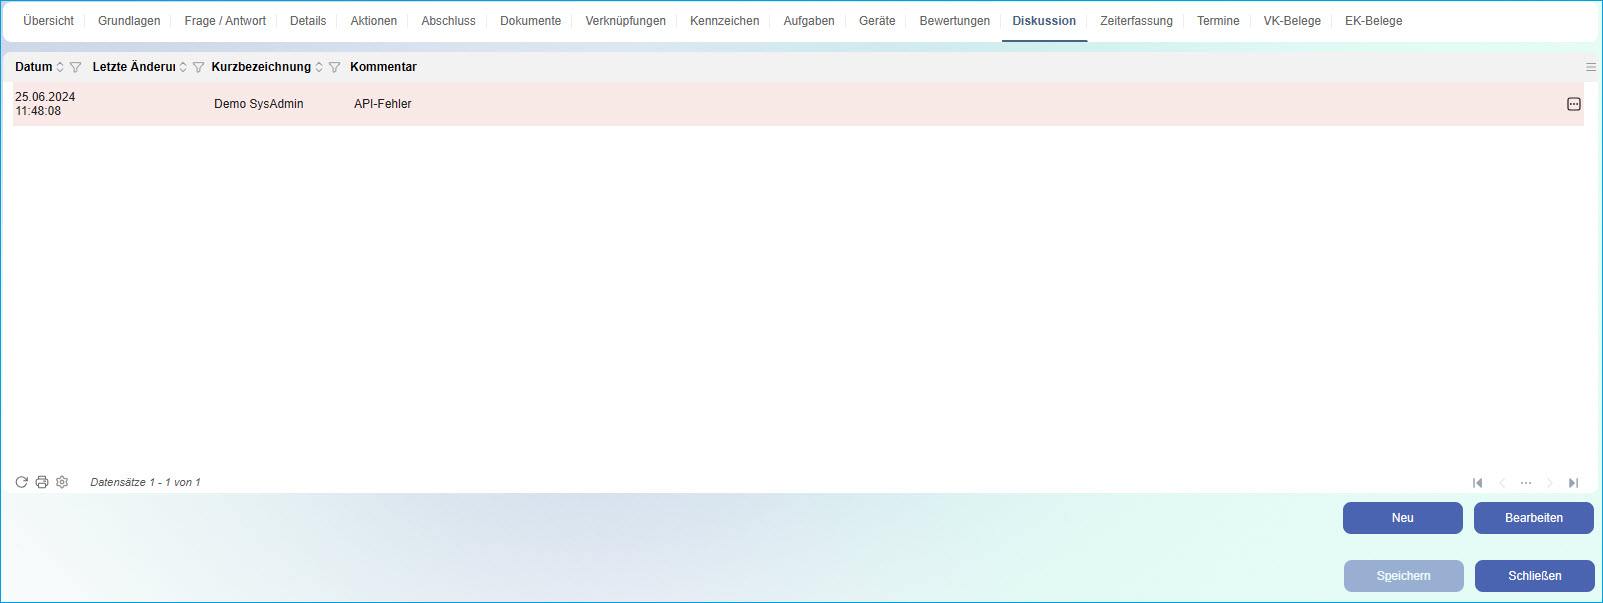Screen dimensions: 1603x603
Task: Sort by Kurzbezeichnung column arrows
Action: pos(319,67)
